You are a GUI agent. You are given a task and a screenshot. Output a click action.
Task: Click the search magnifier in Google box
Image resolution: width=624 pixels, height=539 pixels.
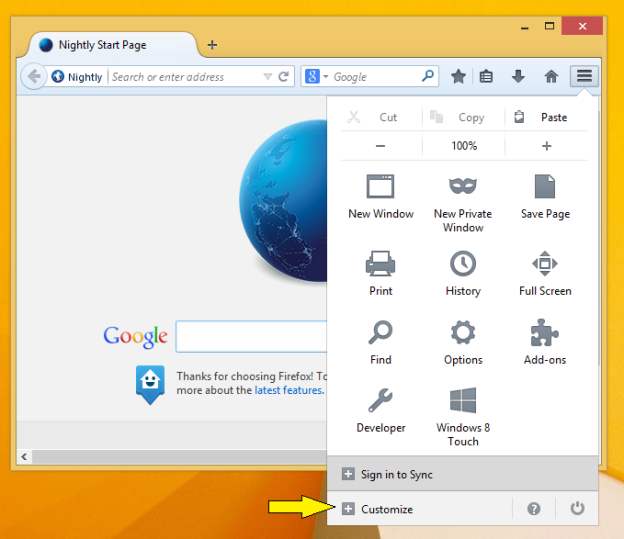[428, 76]
